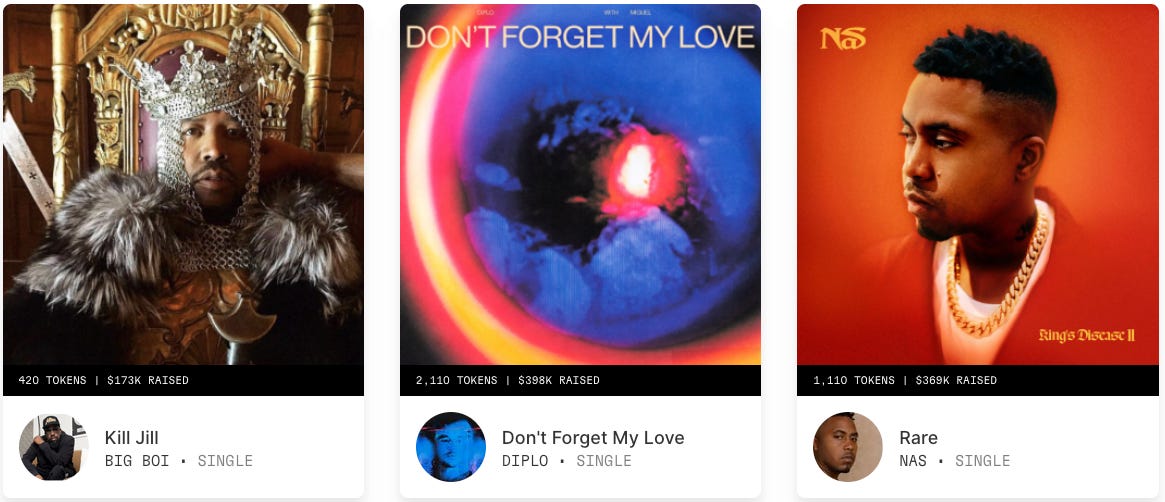This screenshot has height=502, width=1165.
Task: Click the BIG BOI artist name
Action: 137,461
